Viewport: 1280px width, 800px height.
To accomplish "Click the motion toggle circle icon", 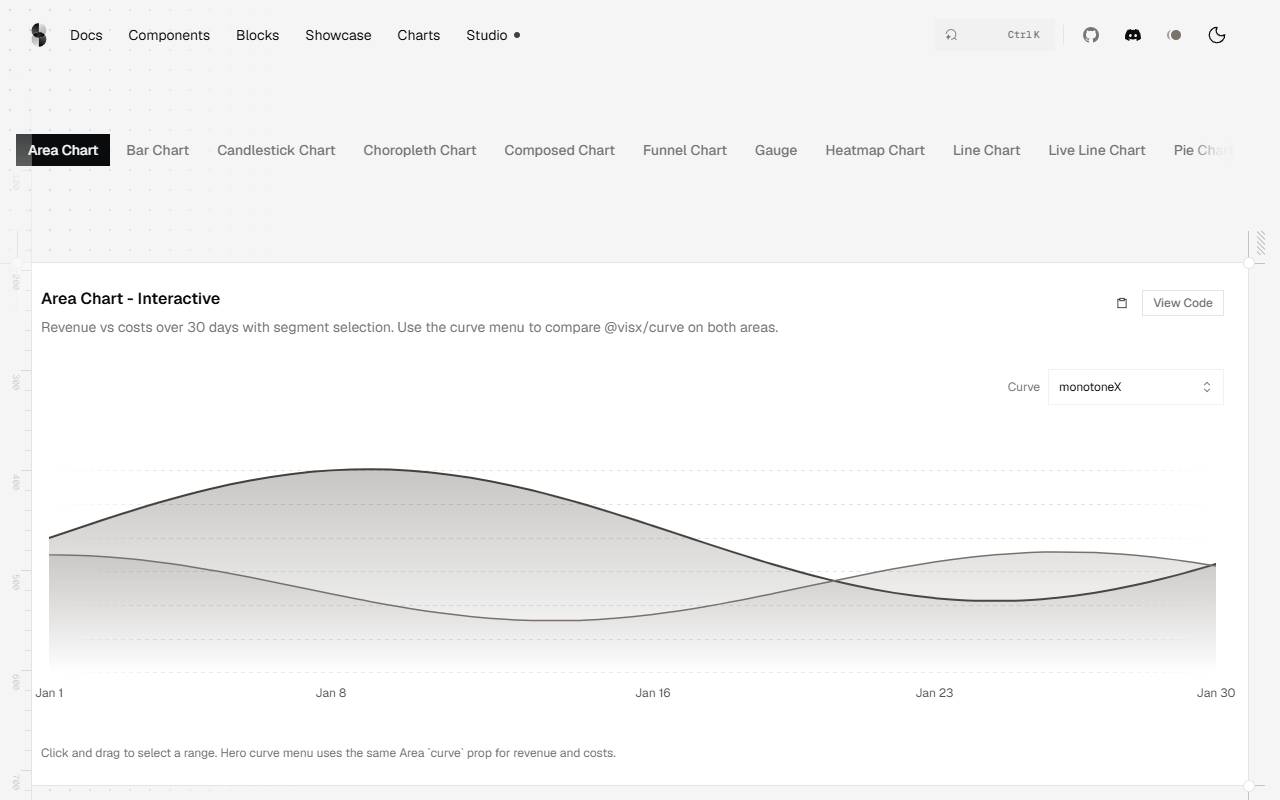I will [x=1174, y=35].
